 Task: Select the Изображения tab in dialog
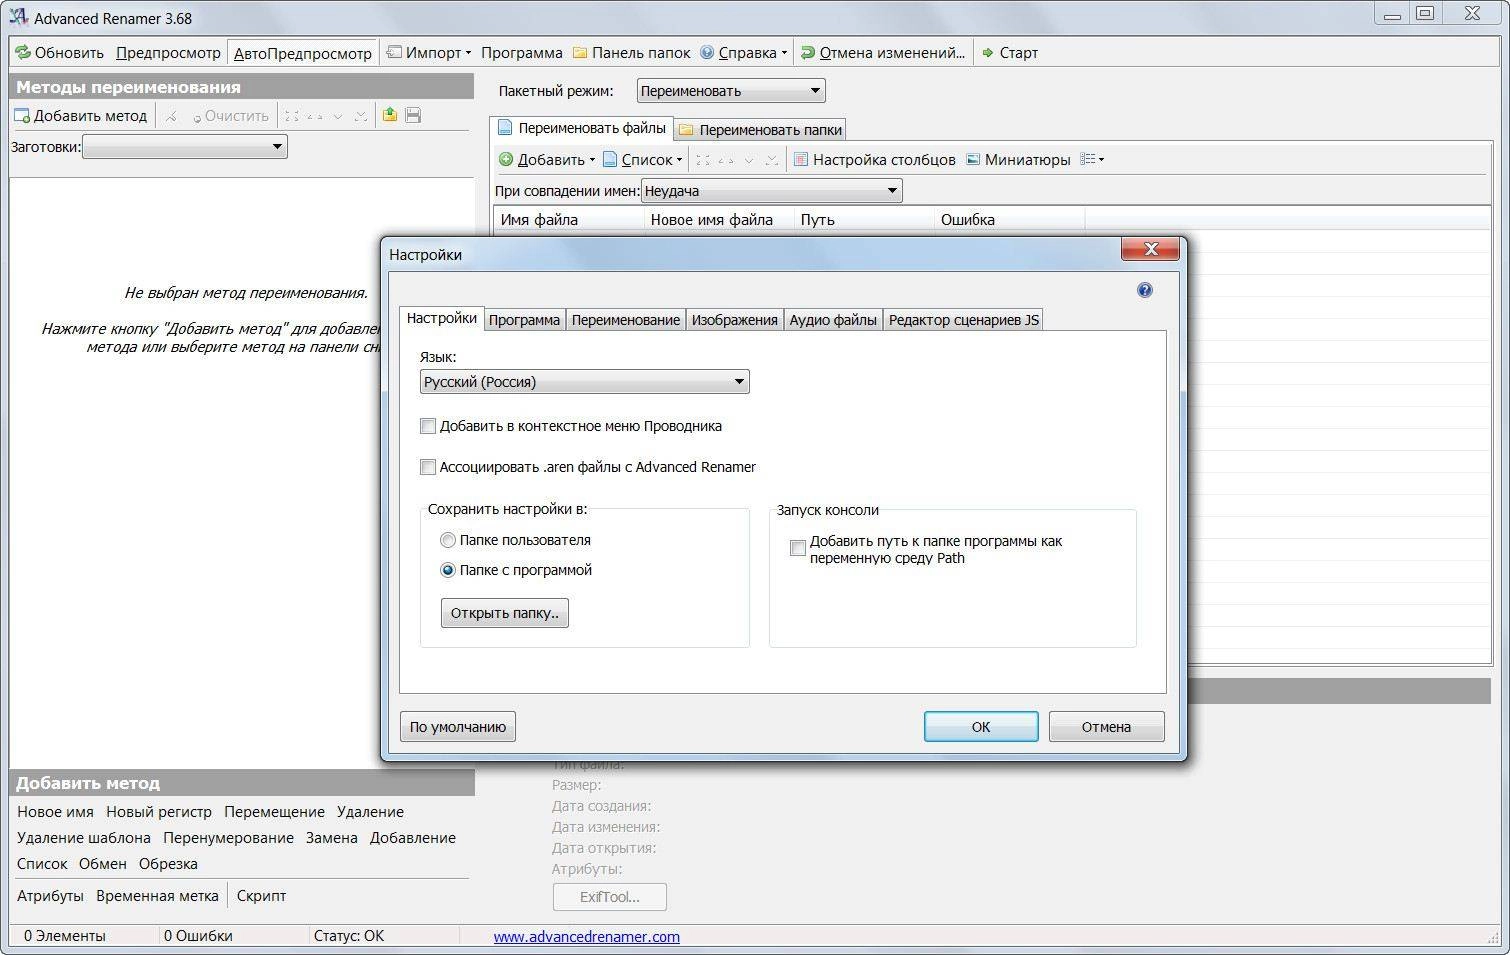click(x=735, y=320)
